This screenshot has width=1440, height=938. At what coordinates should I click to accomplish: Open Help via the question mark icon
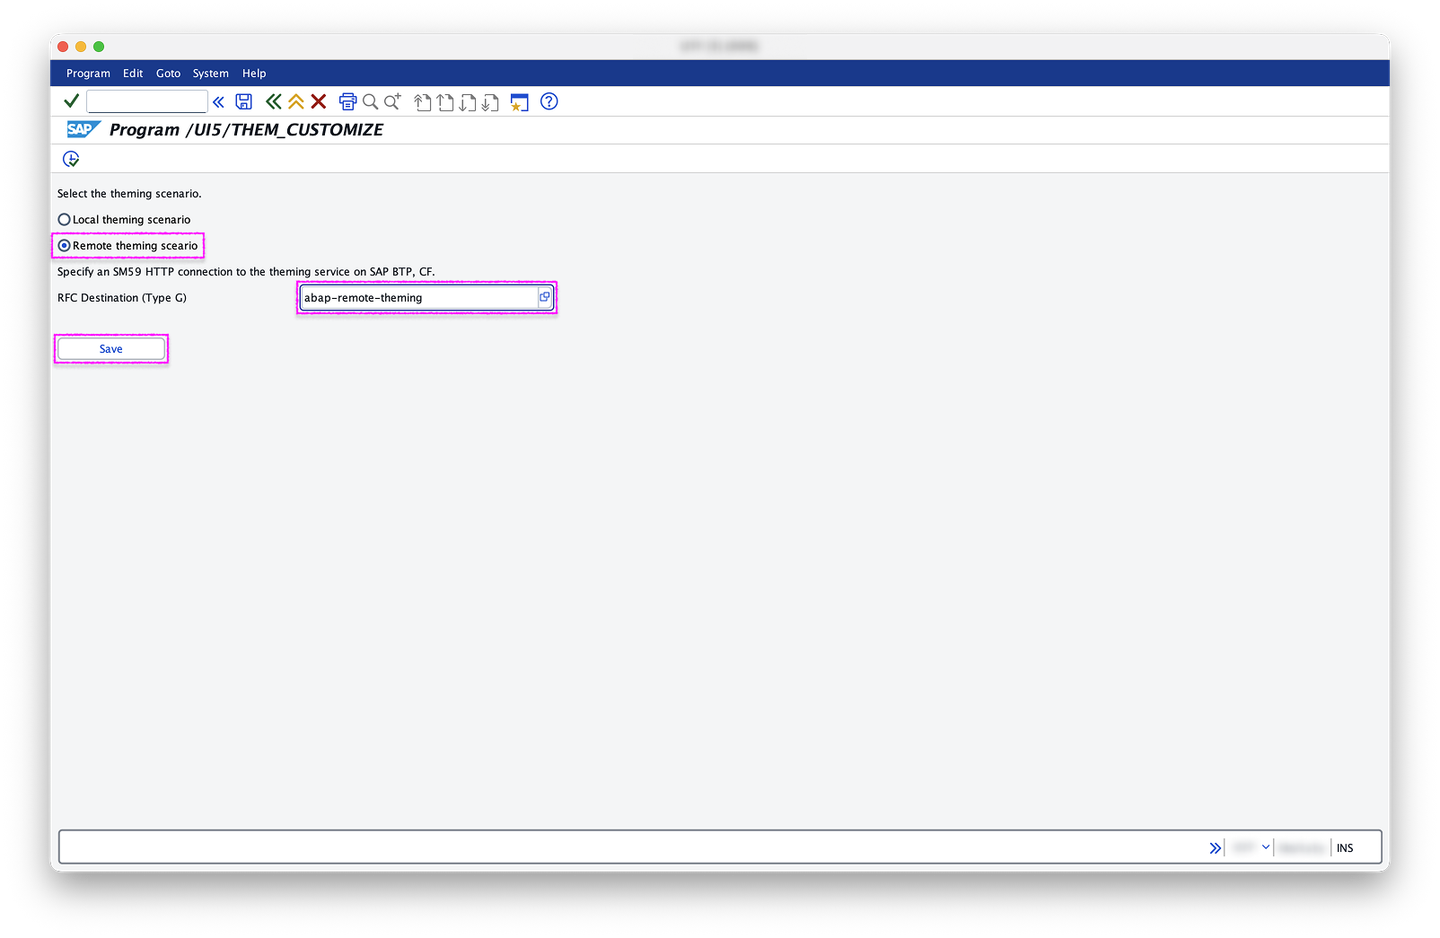[x=549, y=101]
